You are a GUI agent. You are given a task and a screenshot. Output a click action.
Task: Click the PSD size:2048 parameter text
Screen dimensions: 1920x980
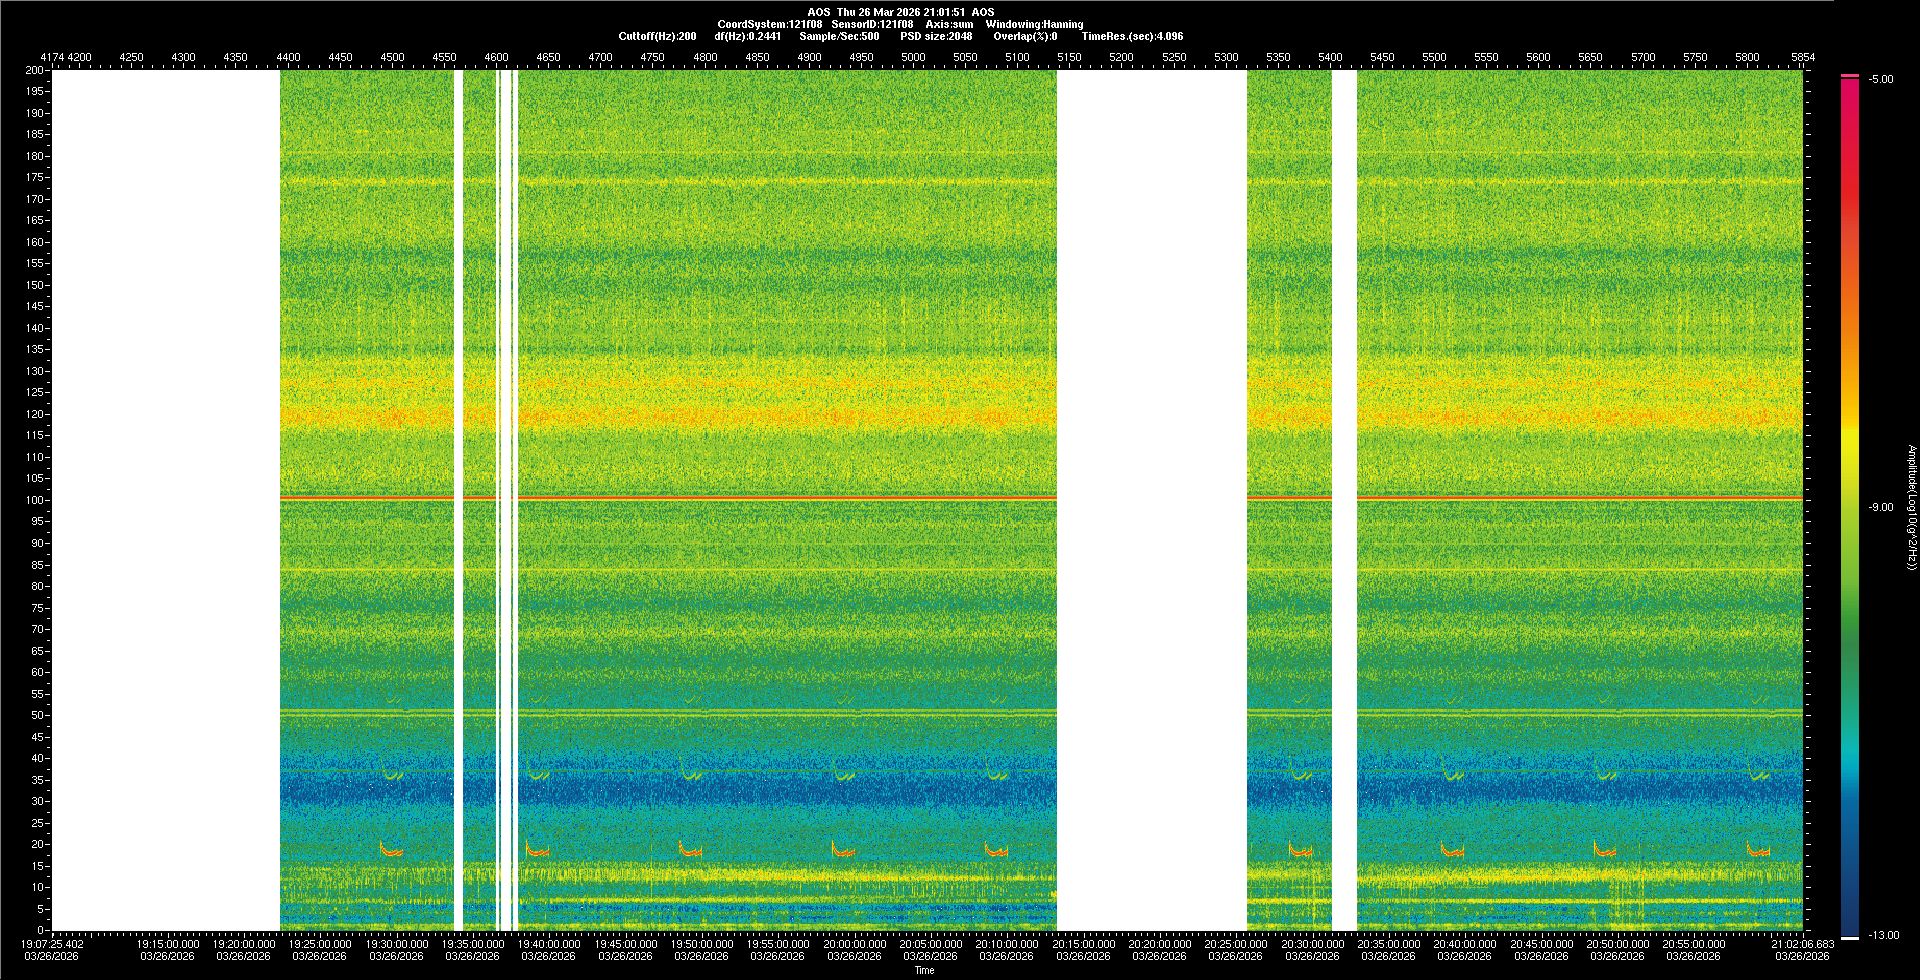[936, 36]
